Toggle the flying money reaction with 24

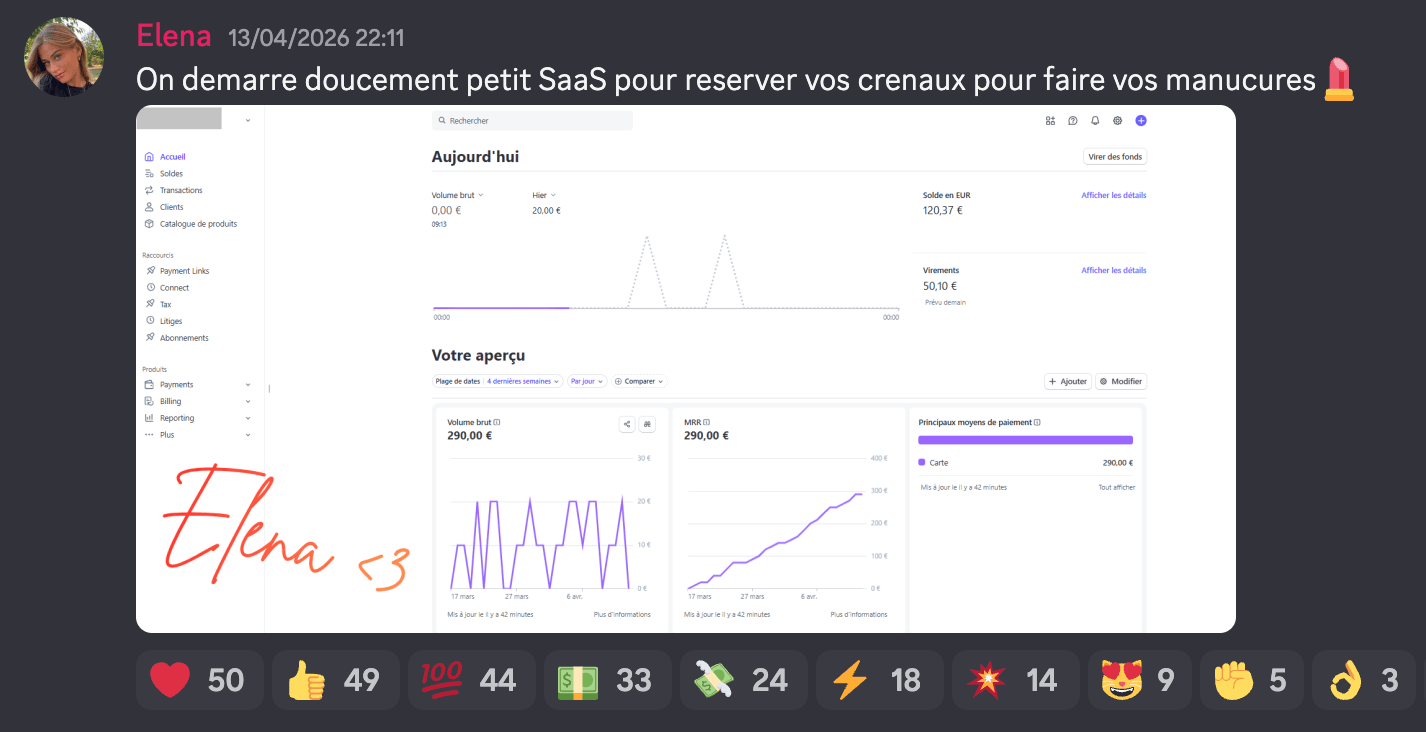pyautogui.click(x=743, y=680)
